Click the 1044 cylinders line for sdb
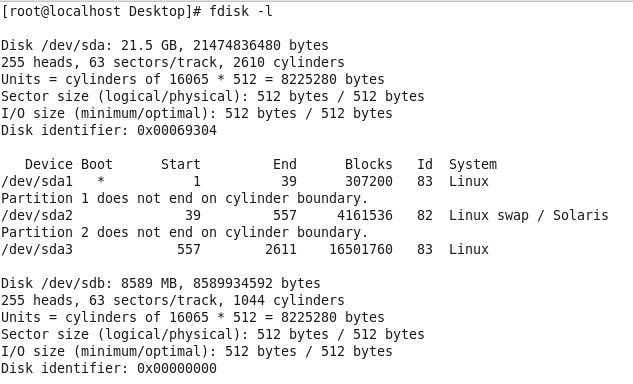The image size is (633, 384). tap(173, 300)
